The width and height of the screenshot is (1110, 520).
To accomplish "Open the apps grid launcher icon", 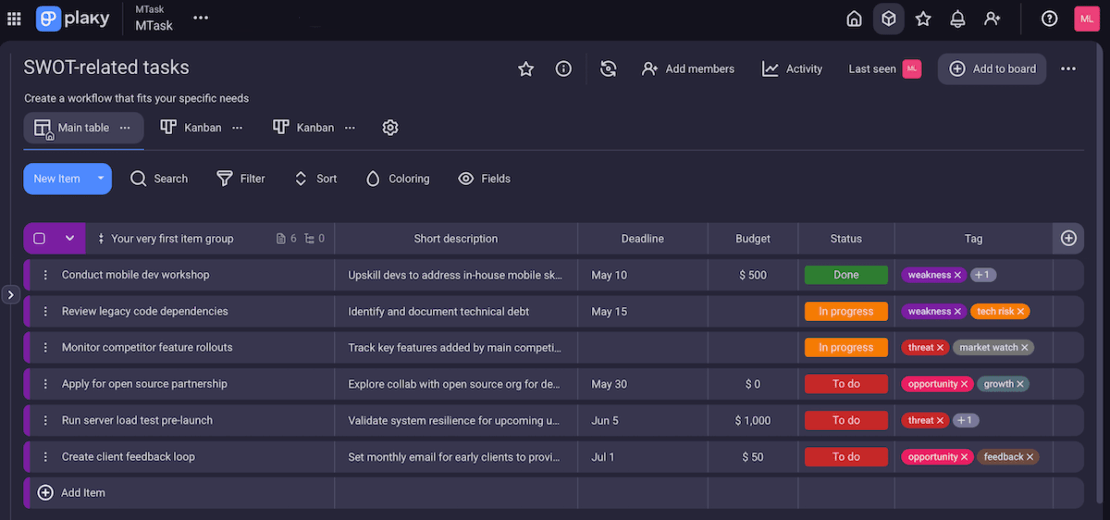I will [x=14, y=18].
